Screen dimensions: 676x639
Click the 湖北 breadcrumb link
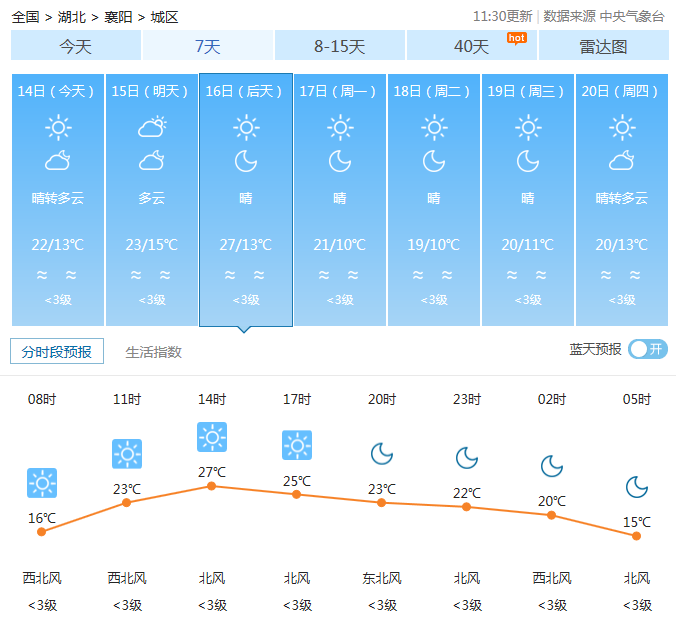pos(71,17)
